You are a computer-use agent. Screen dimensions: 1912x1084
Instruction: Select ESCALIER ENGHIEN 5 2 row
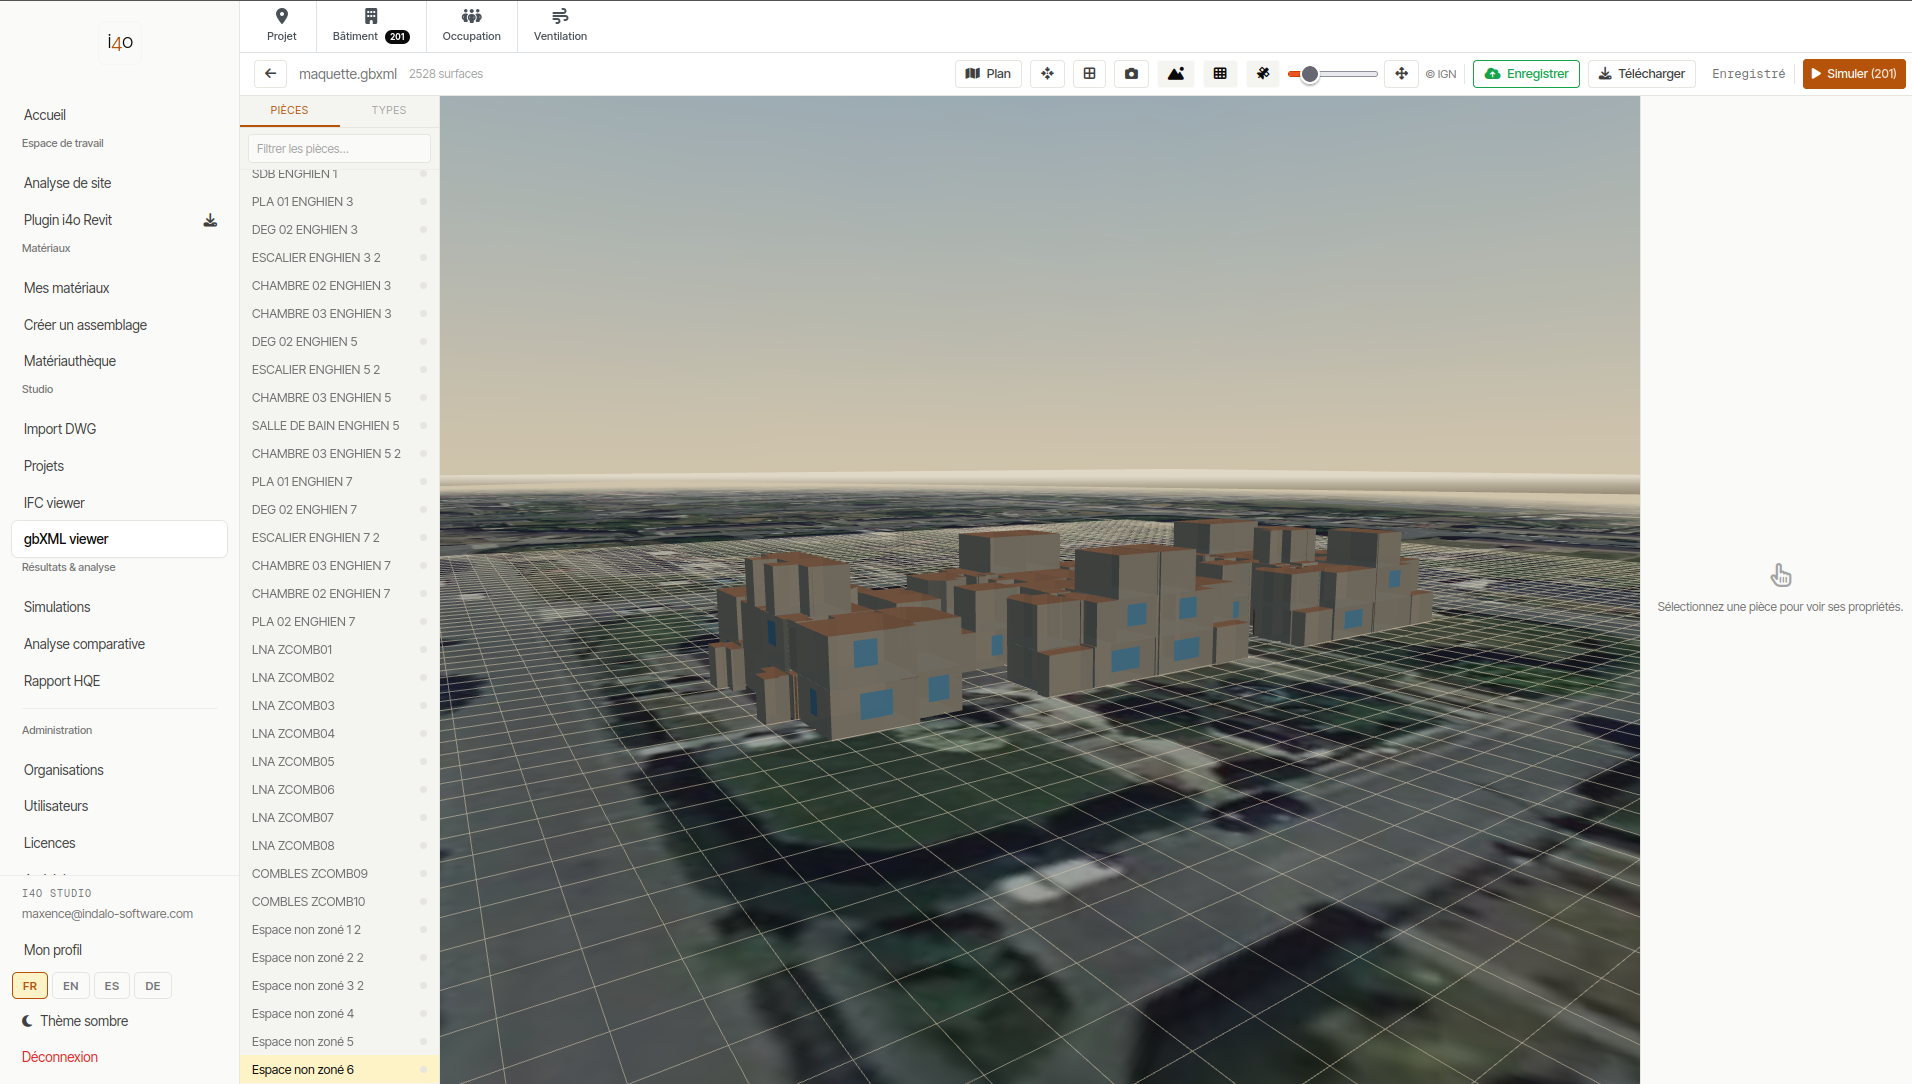339,370
